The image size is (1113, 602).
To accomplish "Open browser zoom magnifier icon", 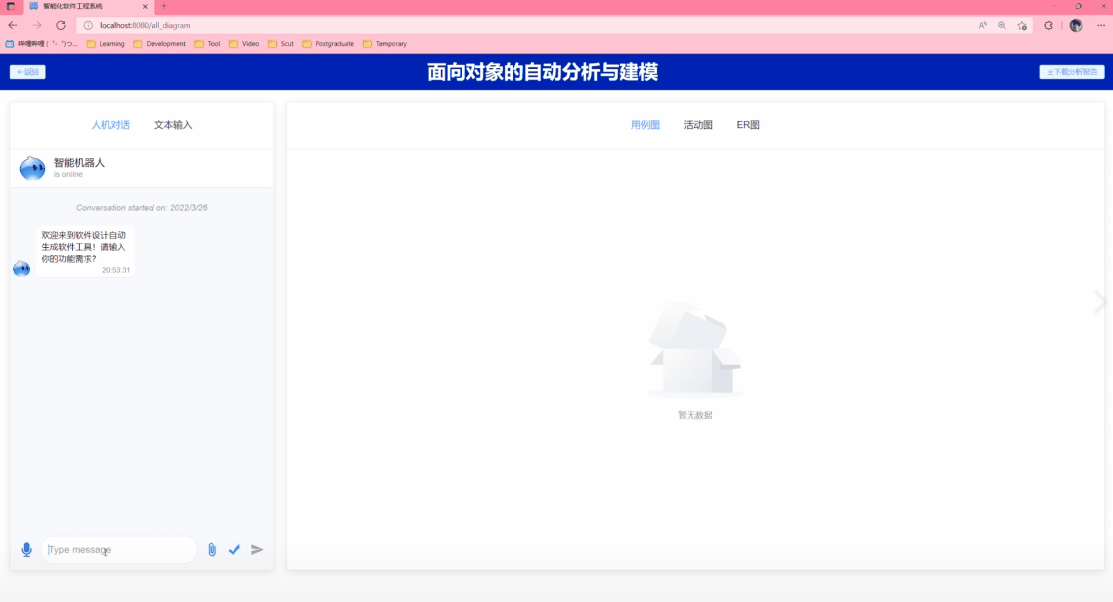I will point(1002,25).
